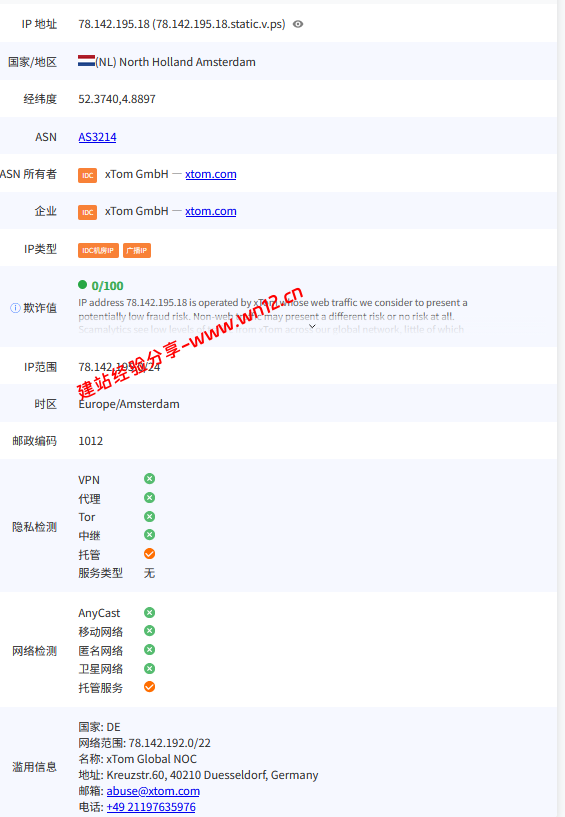Click the green fraud score dot

tap(82, 284)
